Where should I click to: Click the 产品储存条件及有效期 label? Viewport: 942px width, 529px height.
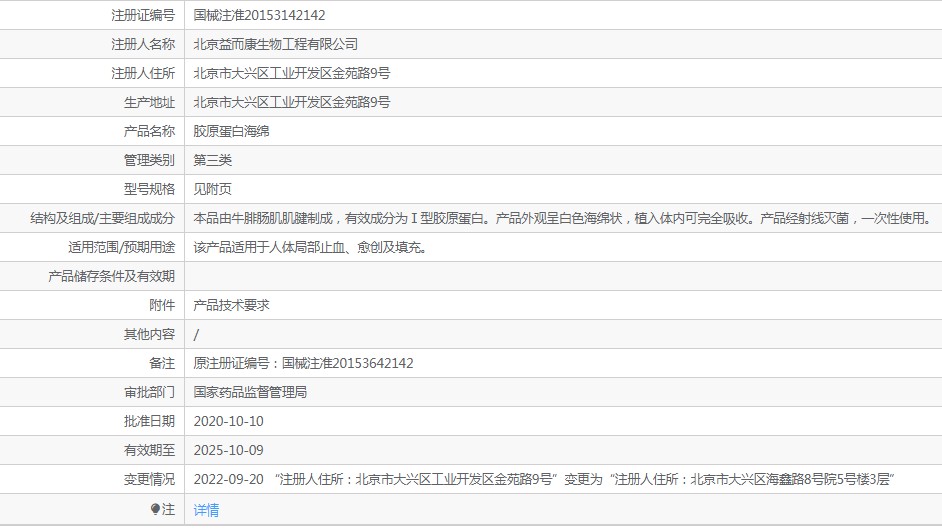tap(112, 276)
